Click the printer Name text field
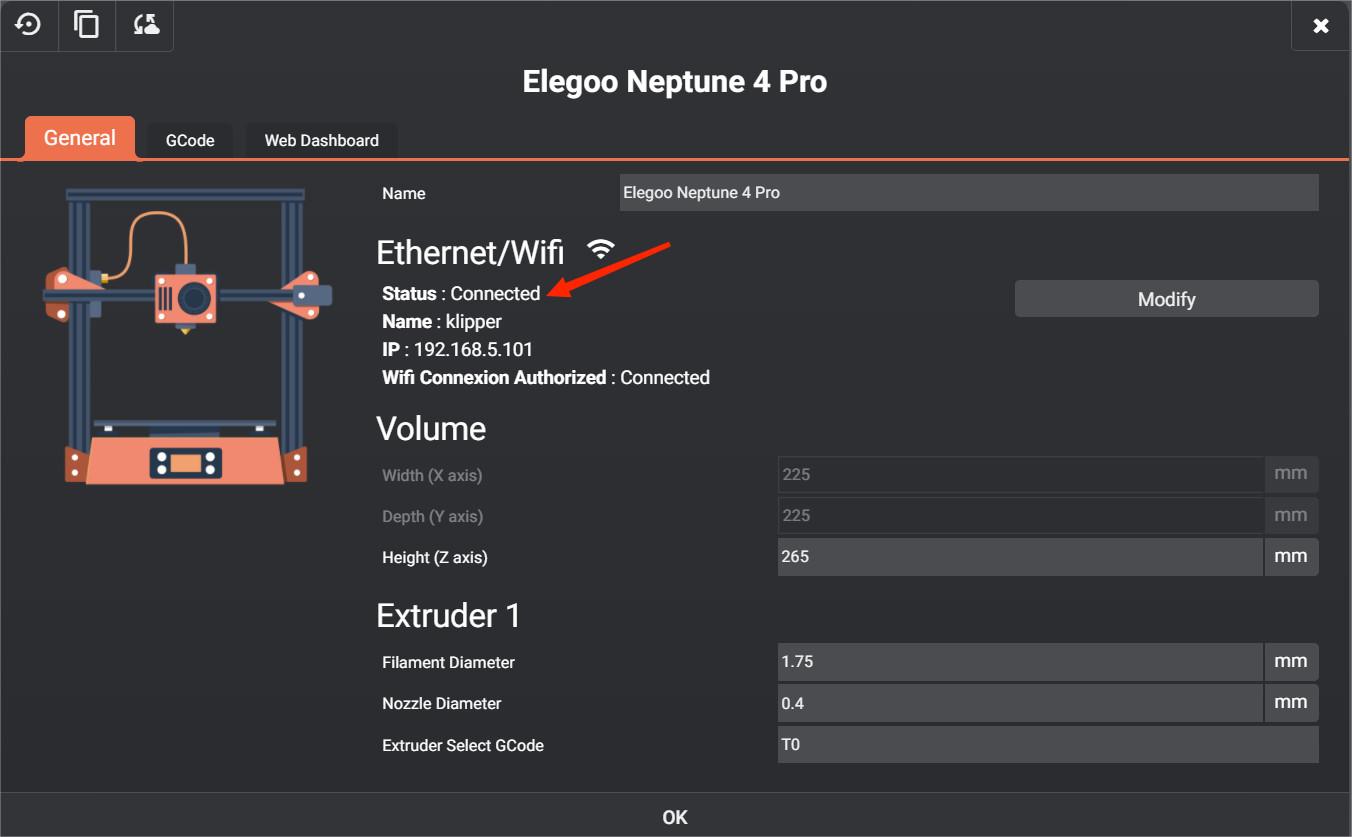The height and width of the screenshot is (837, 1352). coord(968,193)
